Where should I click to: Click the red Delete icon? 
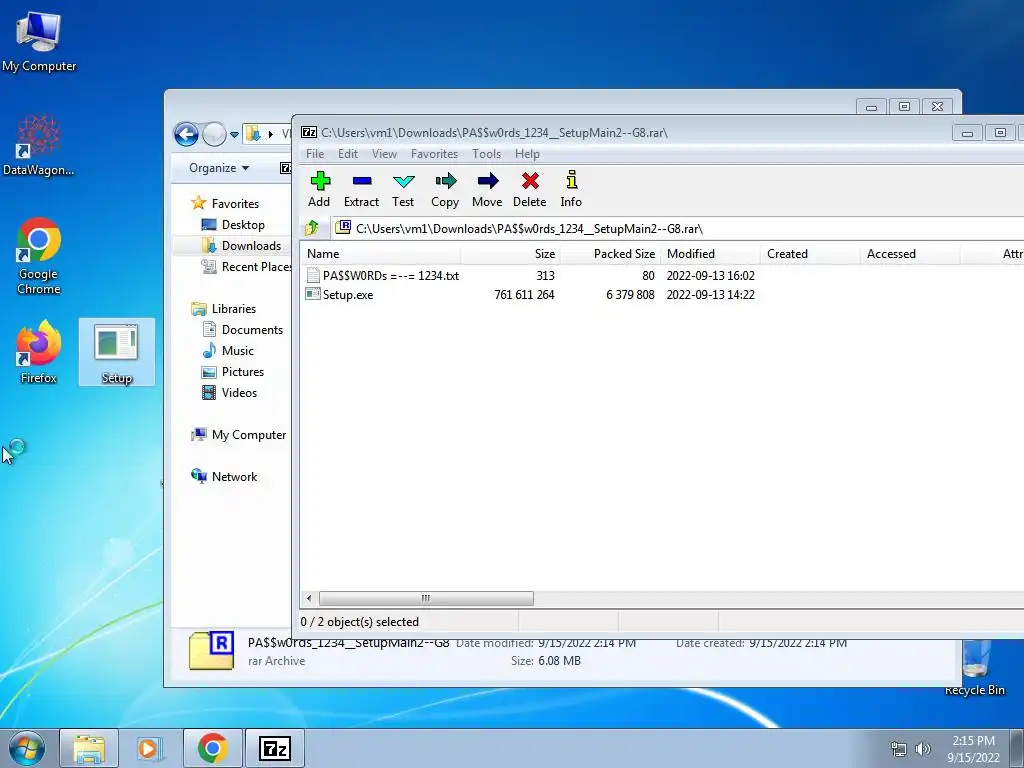(530, 189)
